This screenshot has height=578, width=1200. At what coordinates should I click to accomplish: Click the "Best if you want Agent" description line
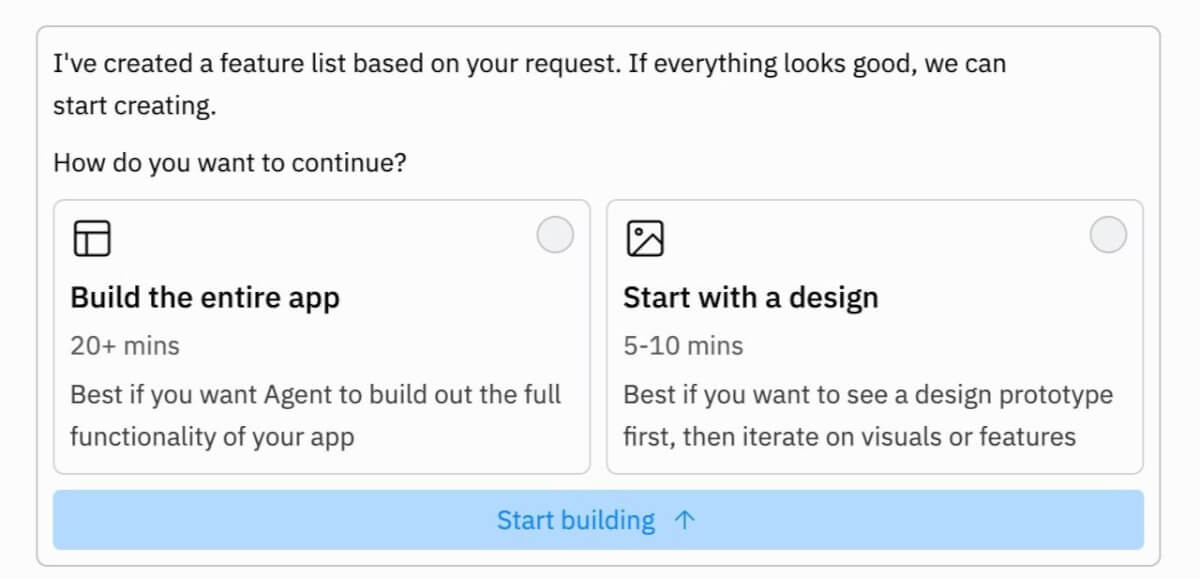[315, 394]
